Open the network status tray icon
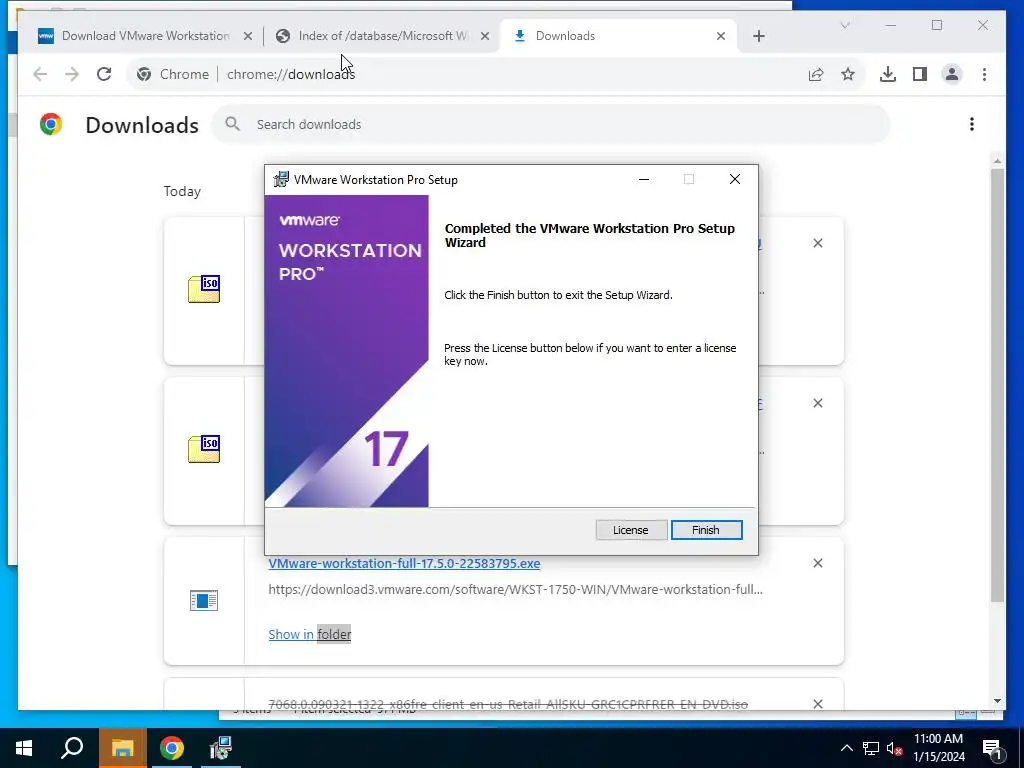Image resolution: width=1024 pixels, height=768 pixels. pos(871,748)
